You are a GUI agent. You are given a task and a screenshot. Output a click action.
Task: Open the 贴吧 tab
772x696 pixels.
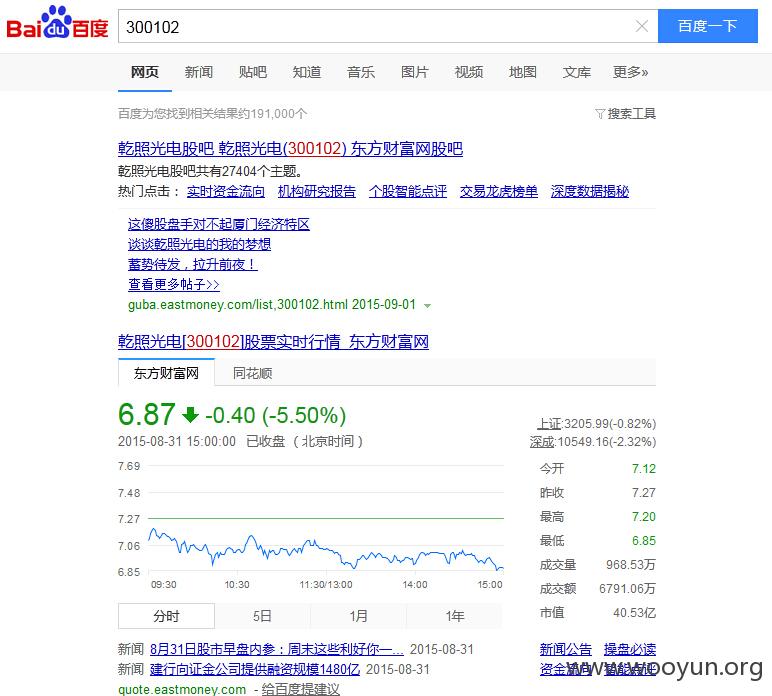pos(253,72)
